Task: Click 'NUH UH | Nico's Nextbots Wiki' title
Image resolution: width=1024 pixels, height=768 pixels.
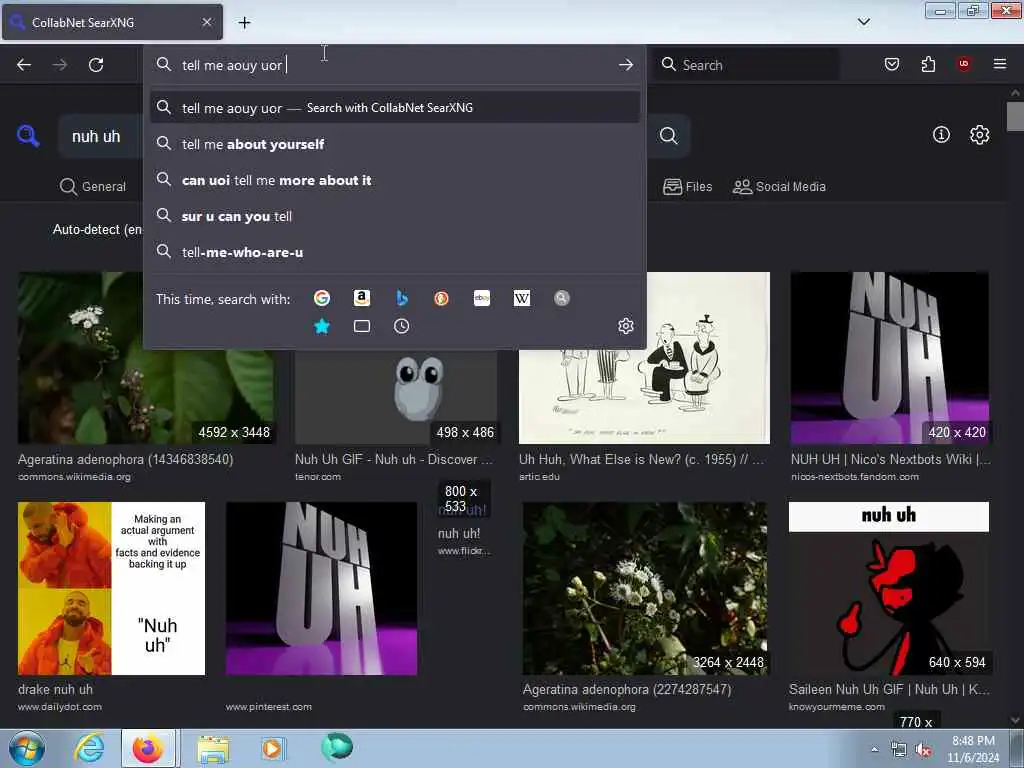Action: (x=890, y=459)
